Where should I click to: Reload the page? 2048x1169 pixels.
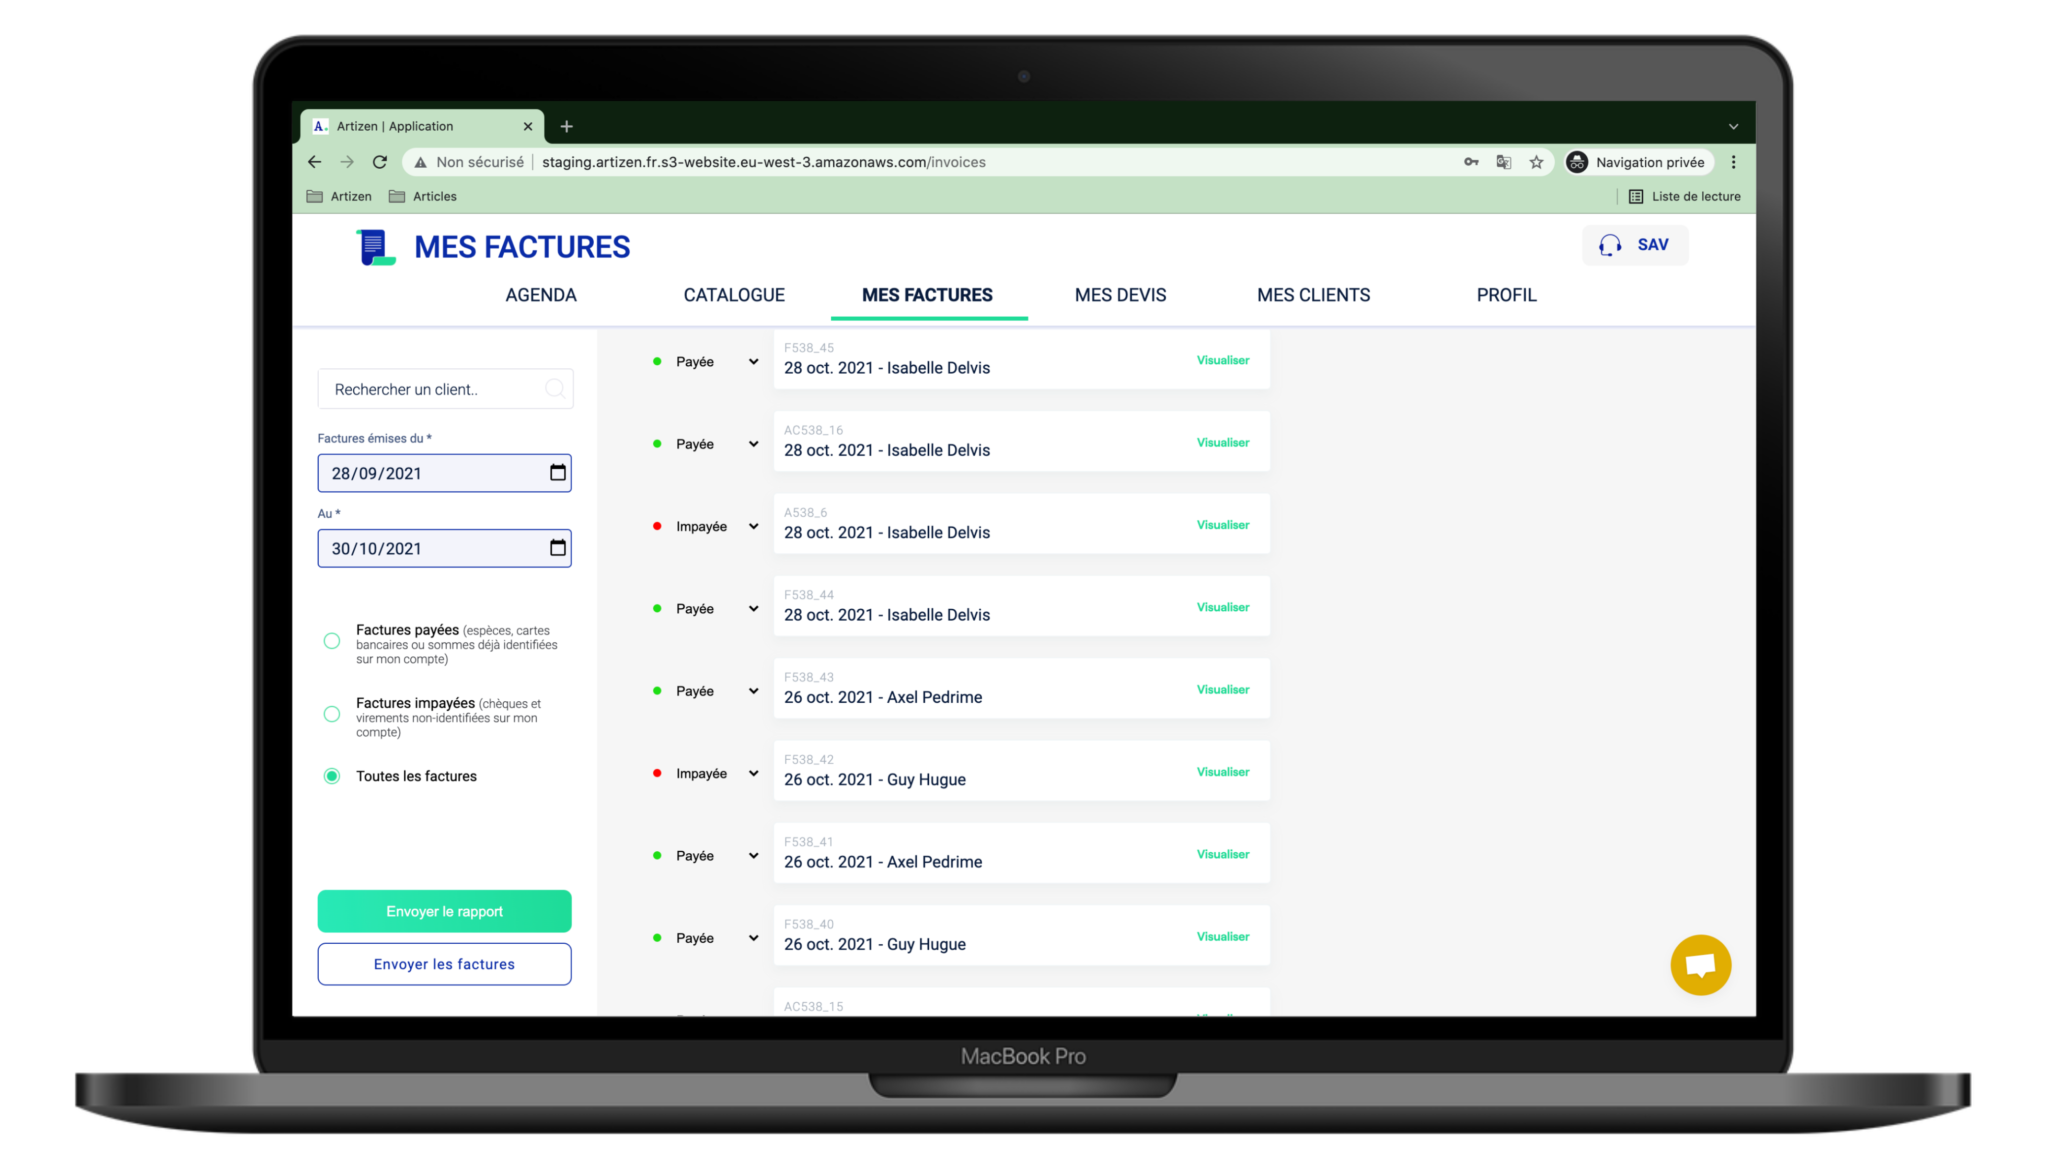(x=380, y=162)
